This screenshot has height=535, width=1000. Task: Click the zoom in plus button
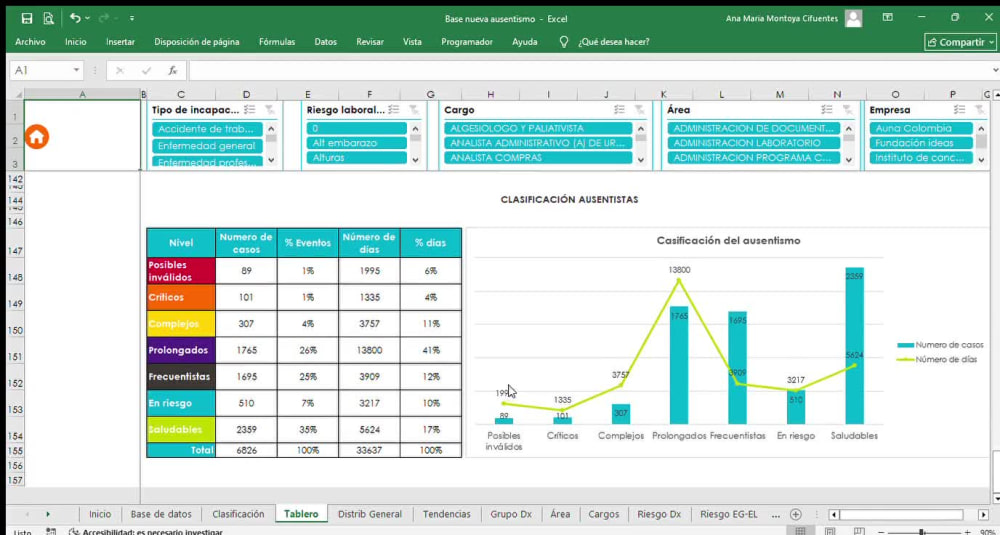click(x=966, y=531)
